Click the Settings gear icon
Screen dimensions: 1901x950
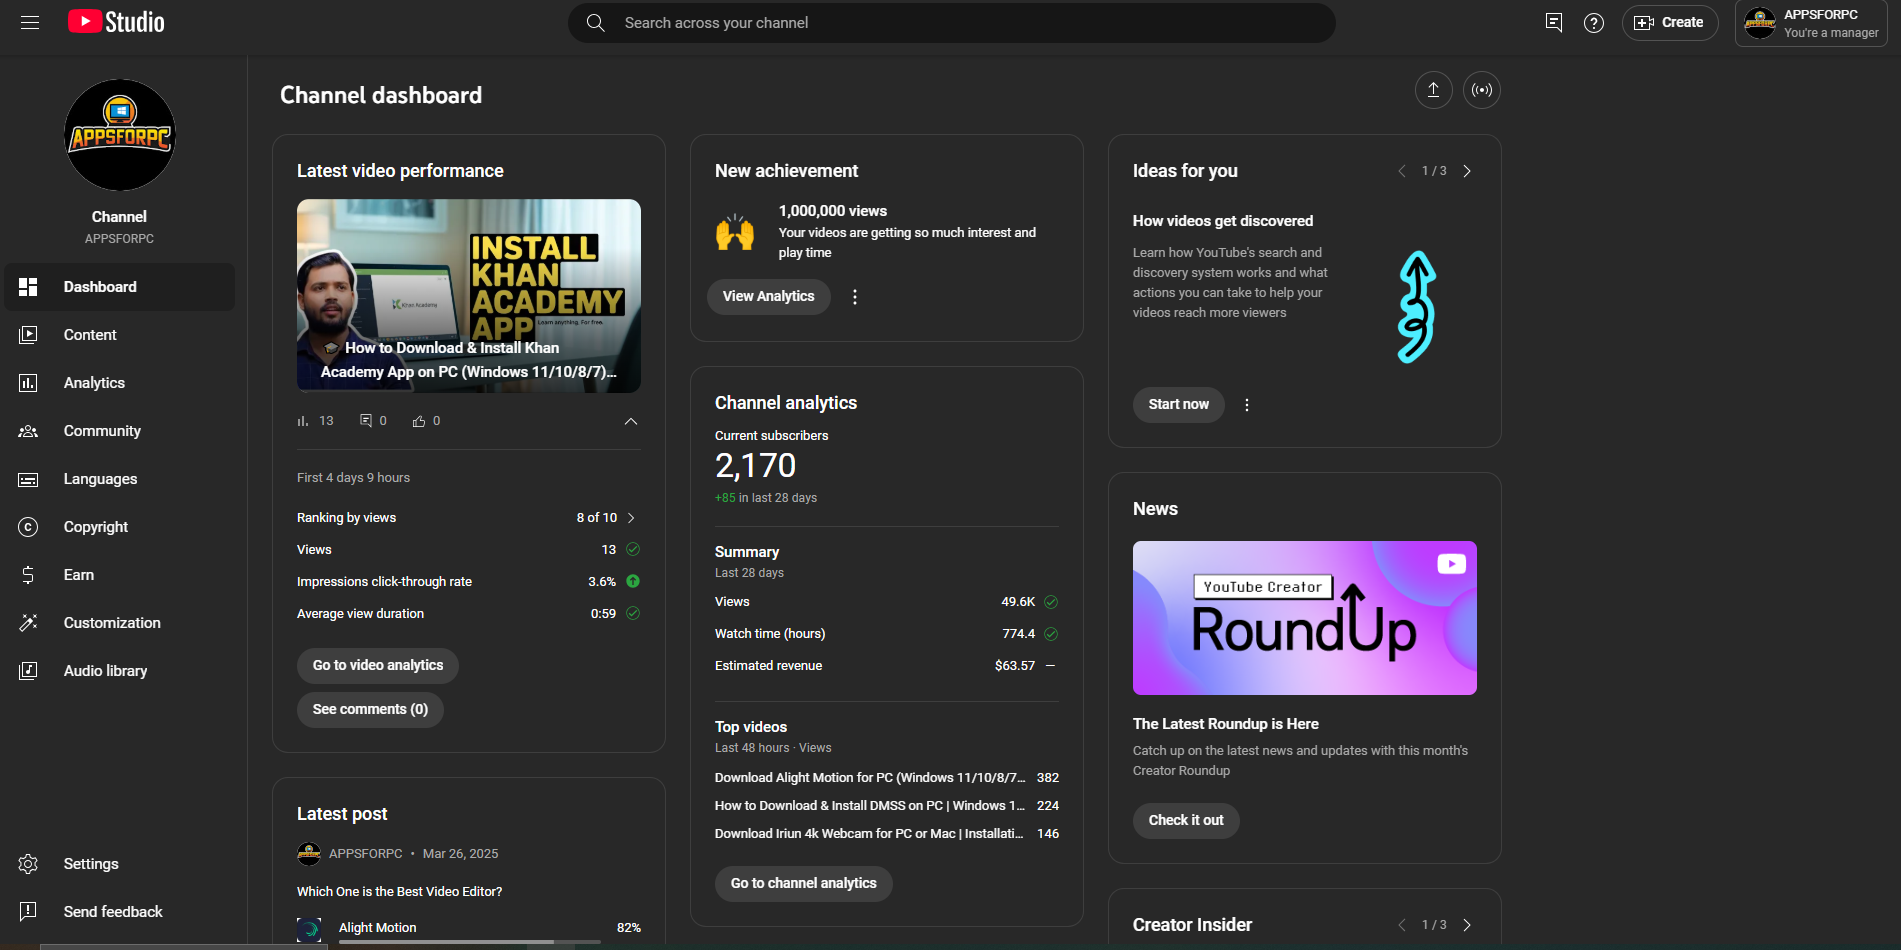click(x=28, y=864)
